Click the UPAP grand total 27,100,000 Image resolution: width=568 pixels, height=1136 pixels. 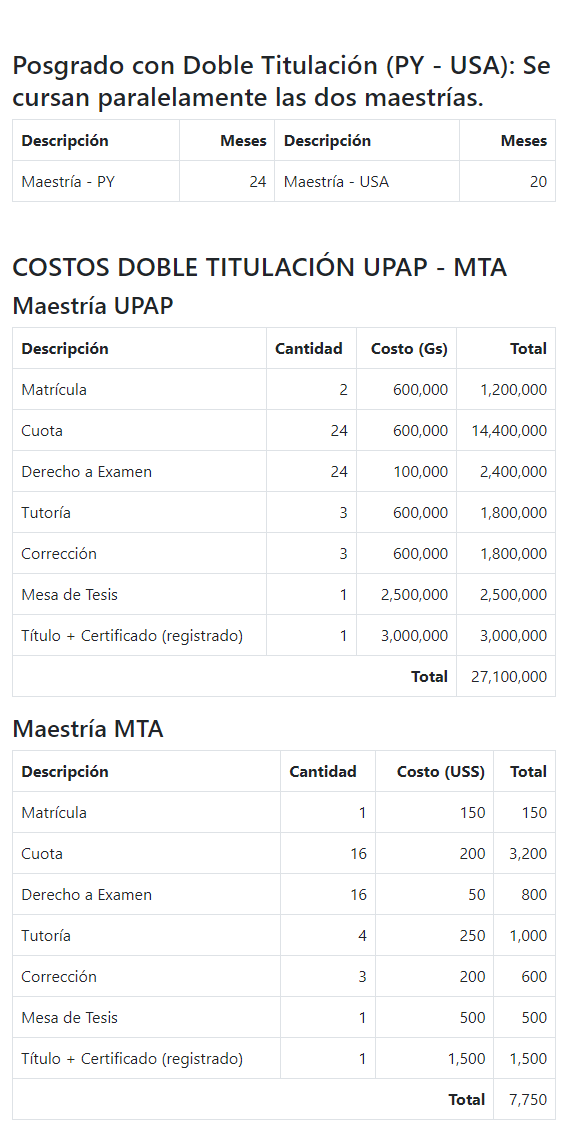tap(509, 677)
